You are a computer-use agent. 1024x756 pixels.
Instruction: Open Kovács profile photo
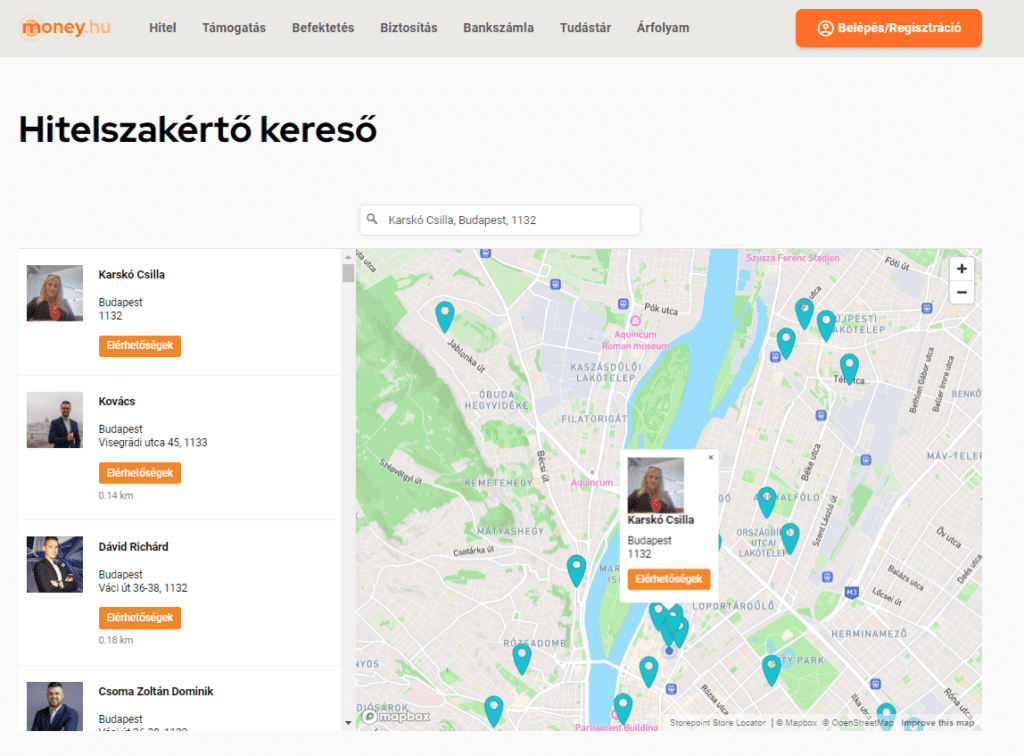pos(55,420)
